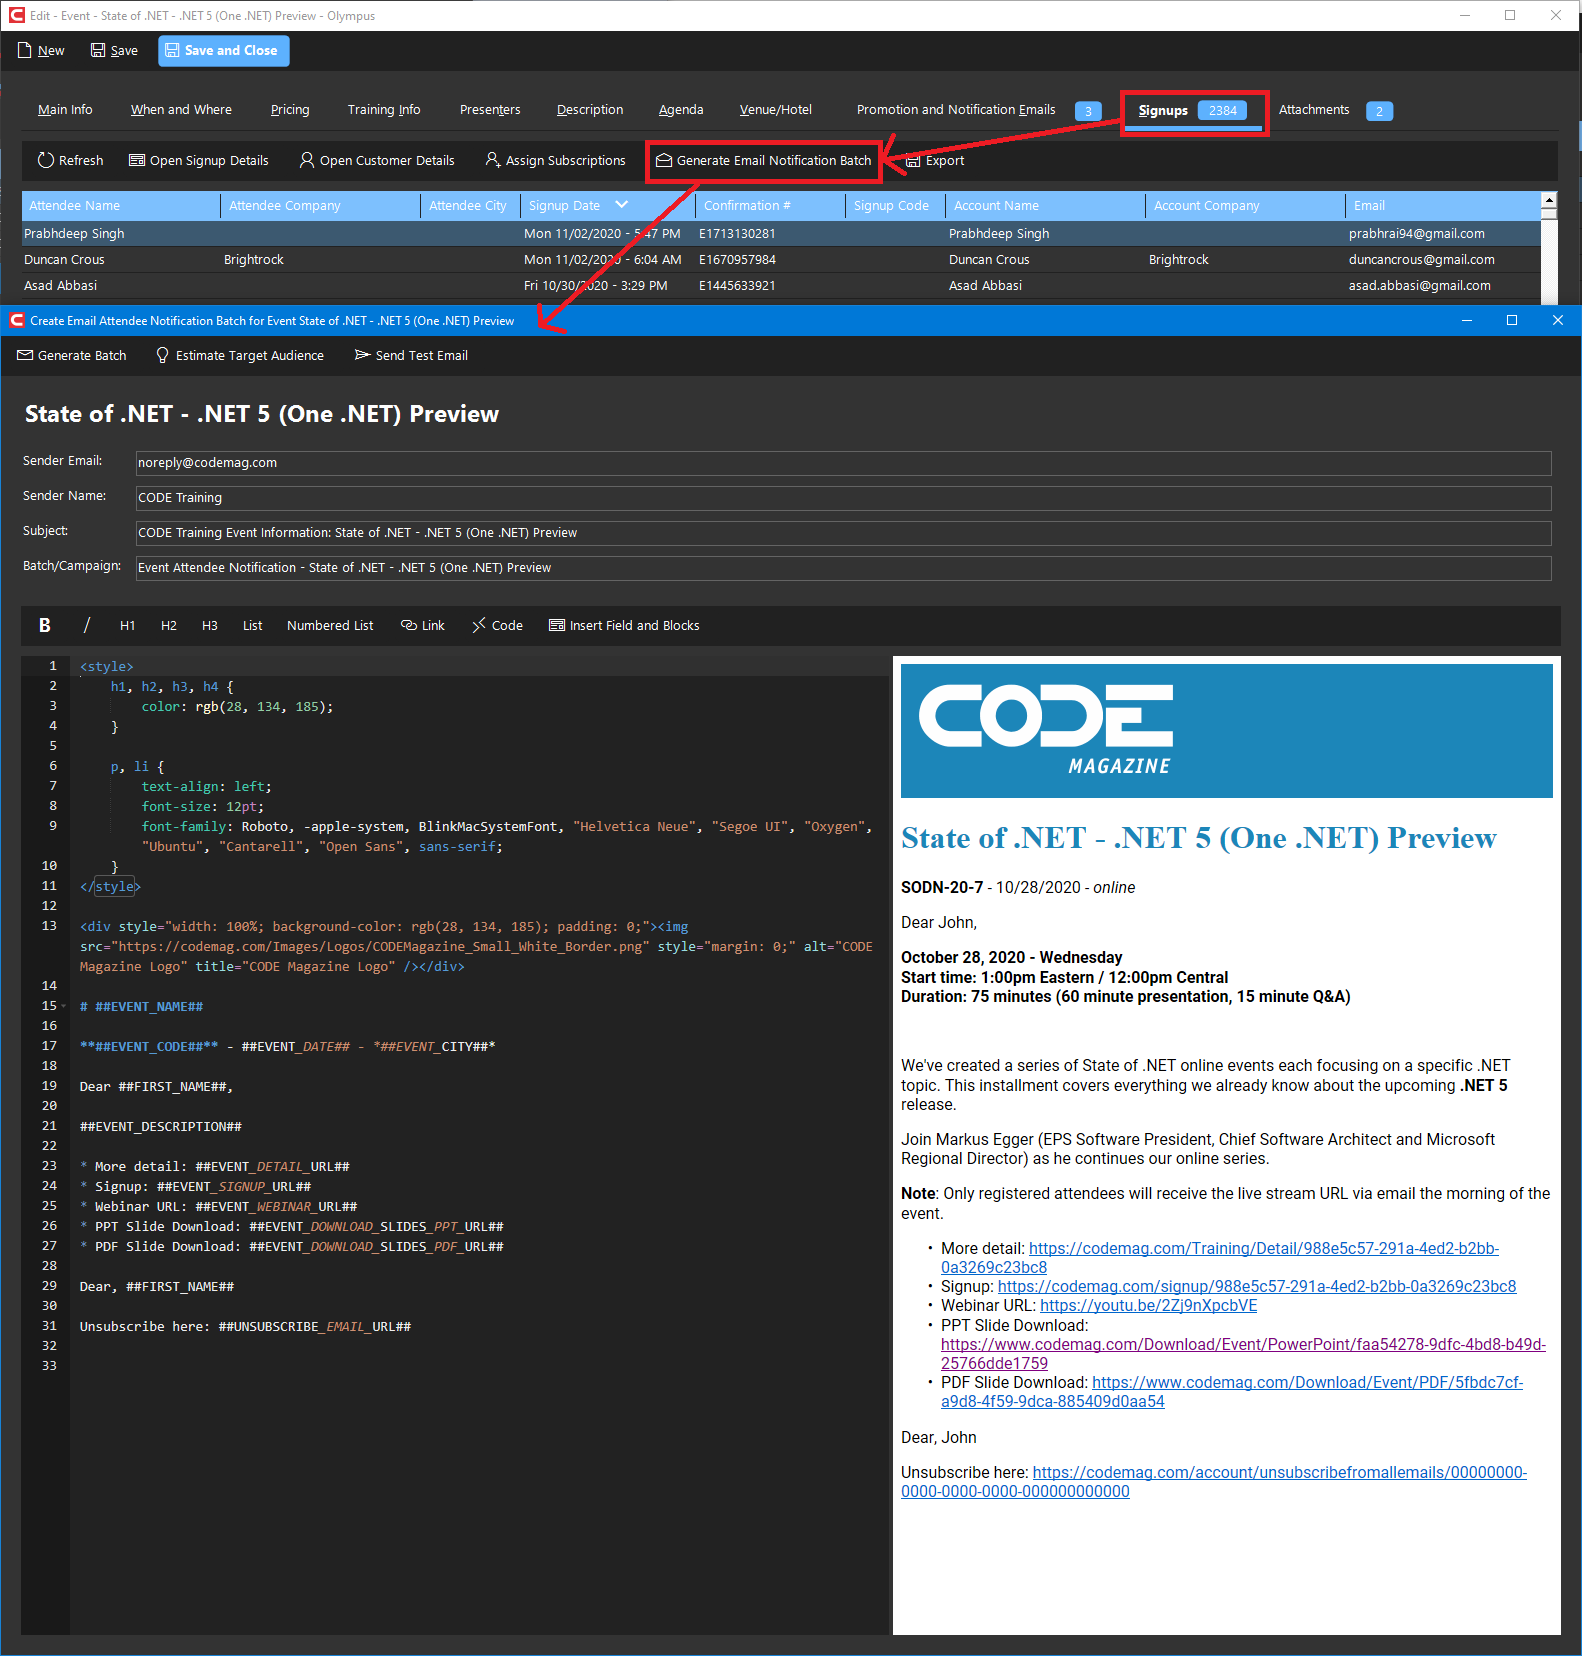Viewport: 1582px width, 1656px height.
Task: Apply H2 heading formatting
Action: click(x=169, y=626)
